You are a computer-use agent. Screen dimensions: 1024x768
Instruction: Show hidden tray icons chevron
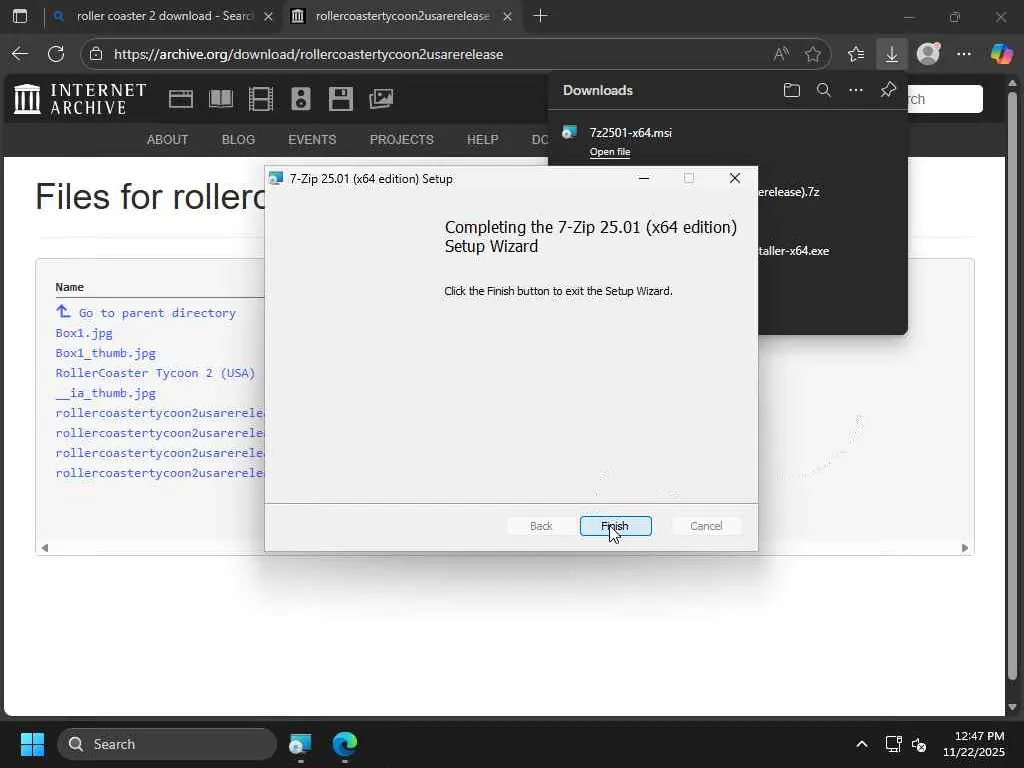862,744
